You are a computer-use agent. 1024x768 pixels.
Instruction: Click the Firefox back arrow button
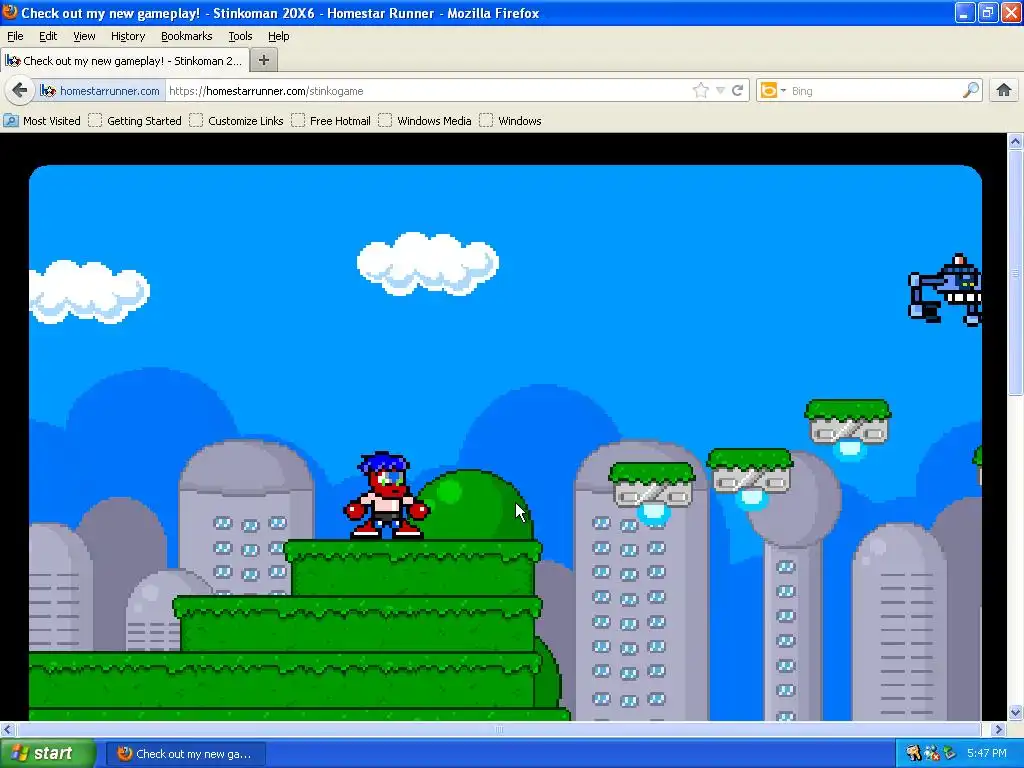point(19,90)
